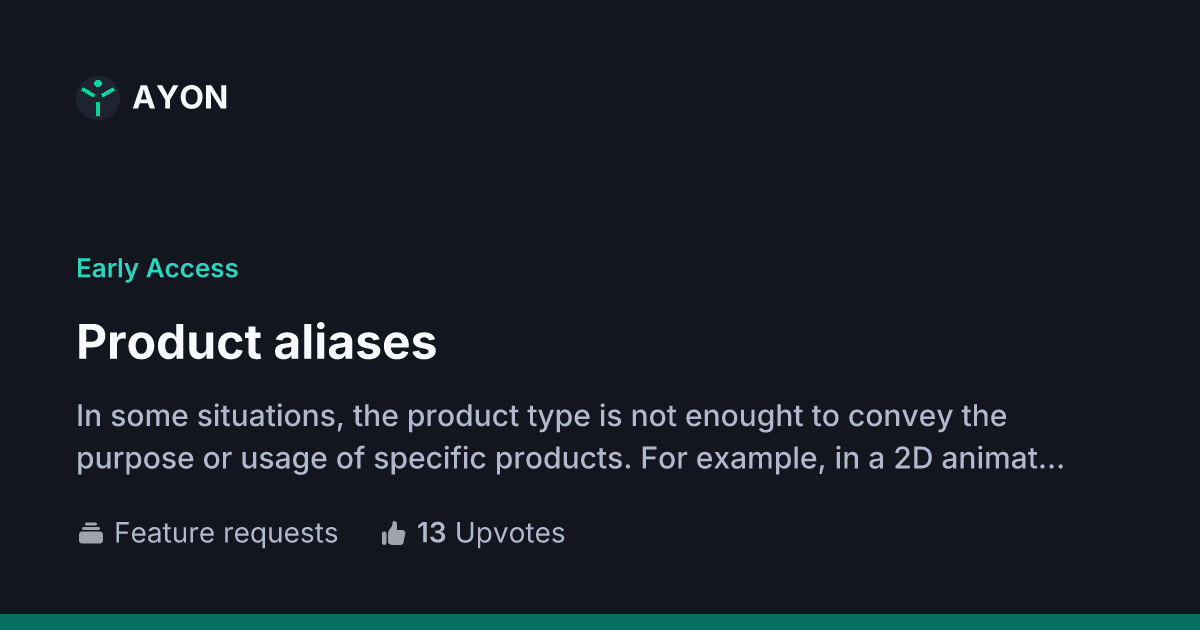Click the AYON brand name text
Screen dimensions: 1200x630
pos(180,97)
